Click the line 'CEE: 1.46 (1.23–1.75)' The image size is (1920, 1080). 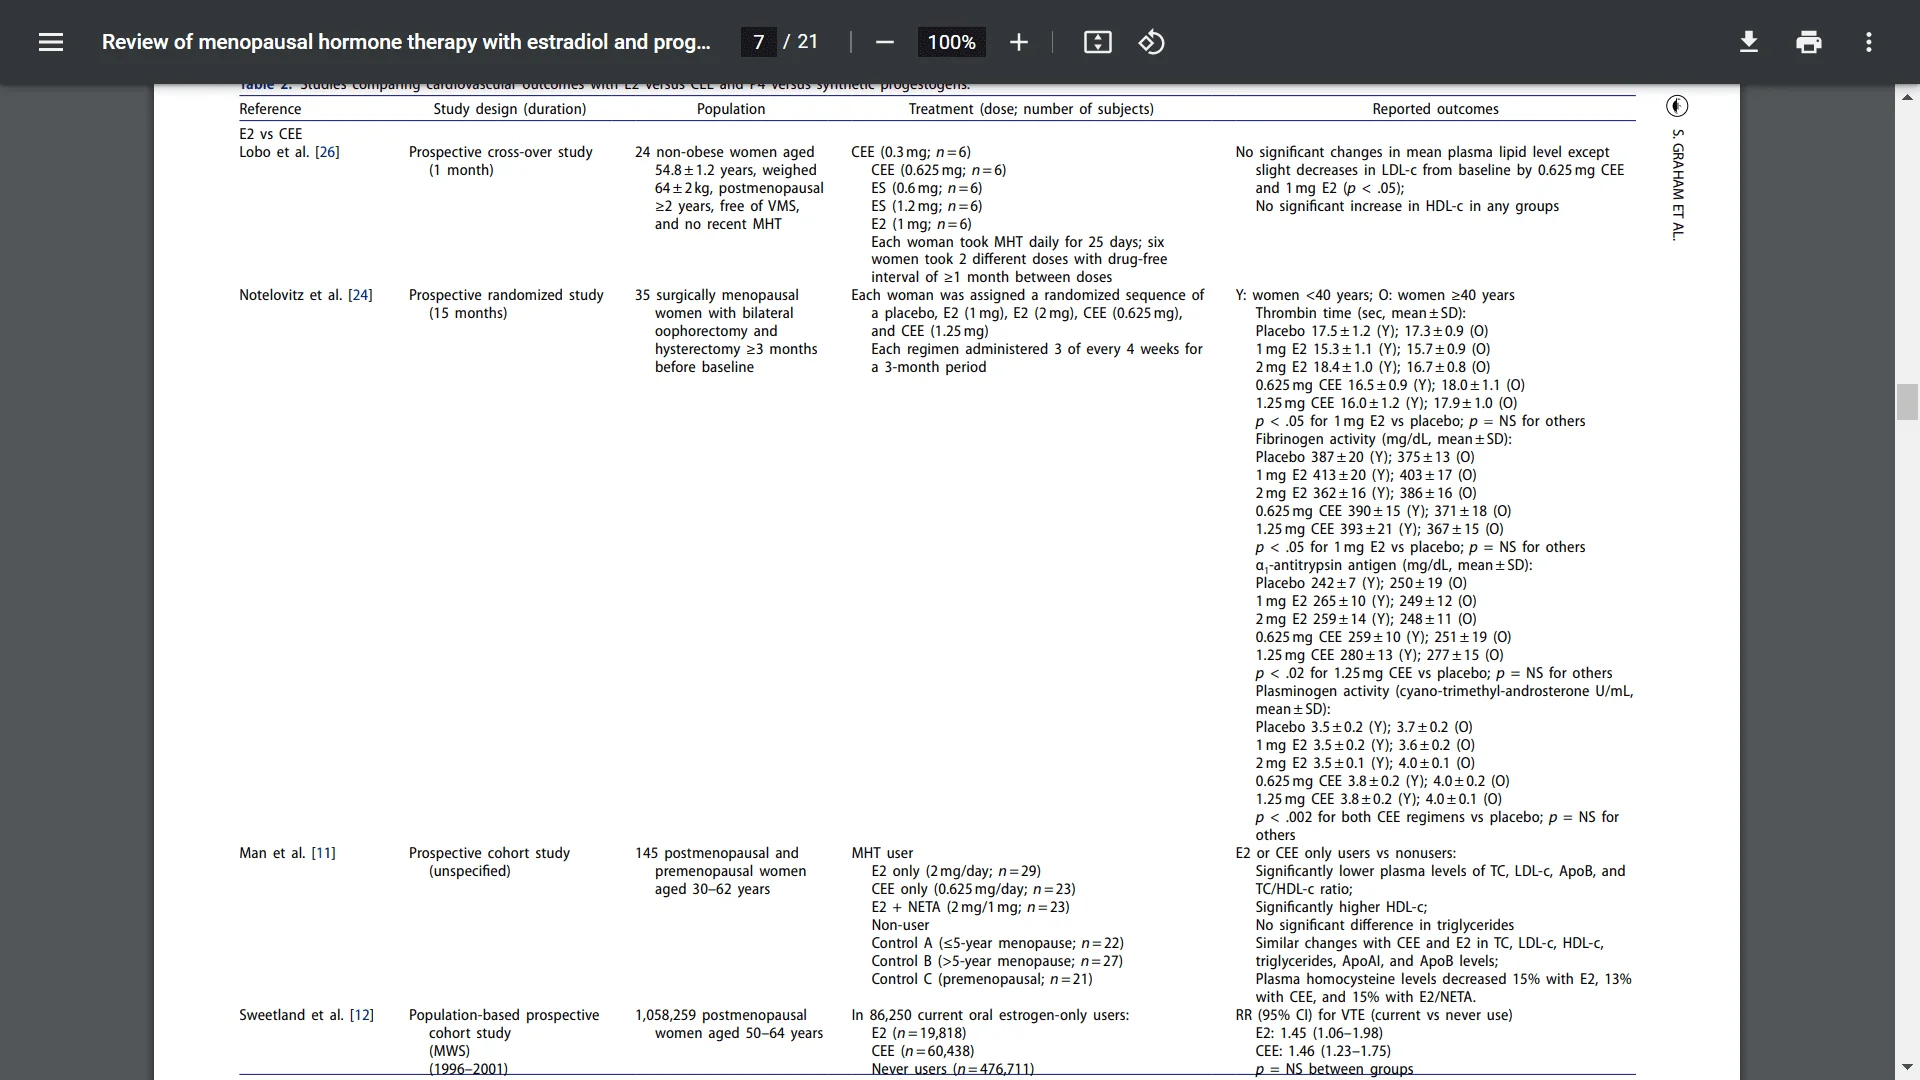pos(1323,1051)
